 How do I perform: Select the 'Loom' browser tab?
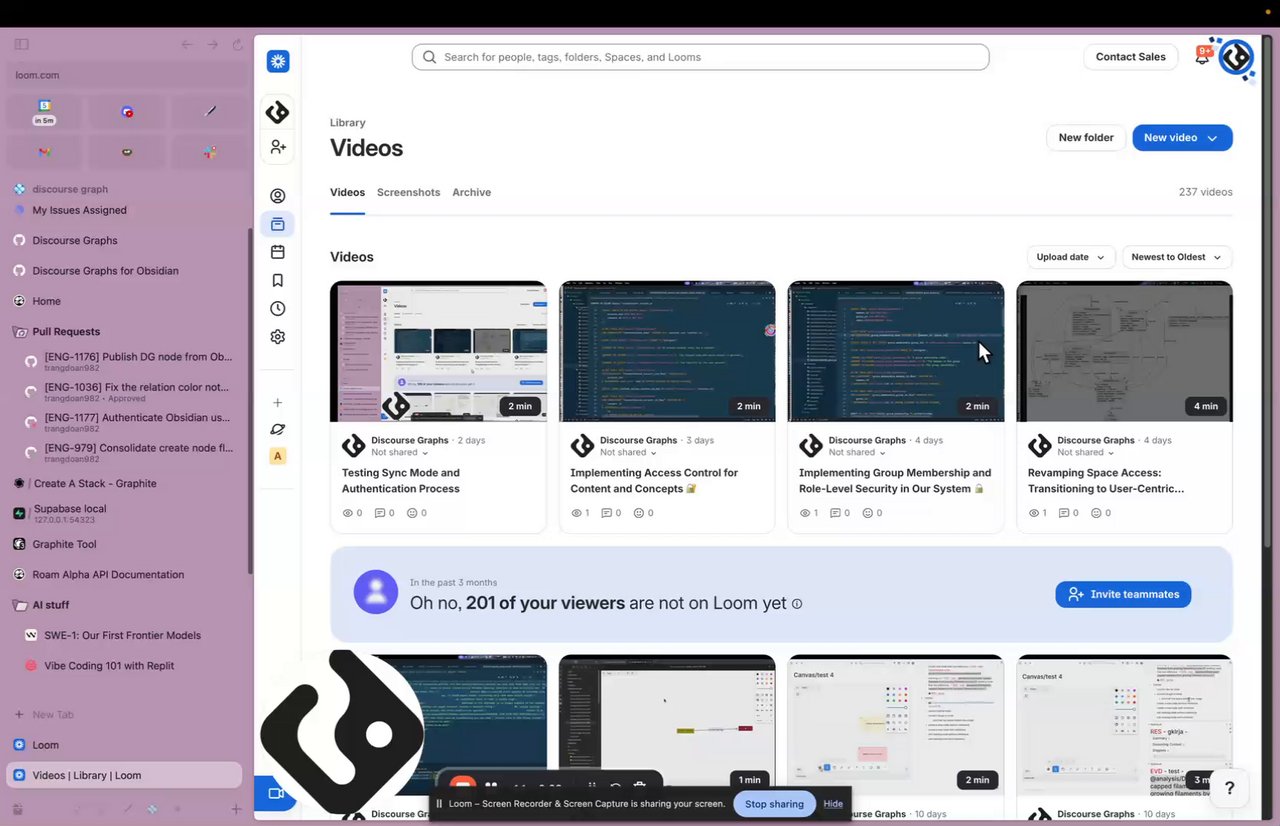click(x=125, y=745)
